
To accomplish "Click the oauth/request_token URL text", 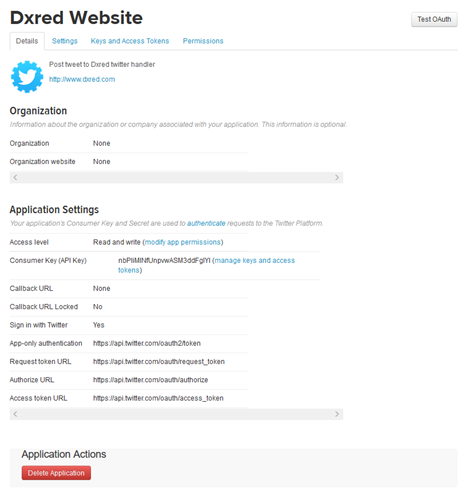I will click(159, 361).
